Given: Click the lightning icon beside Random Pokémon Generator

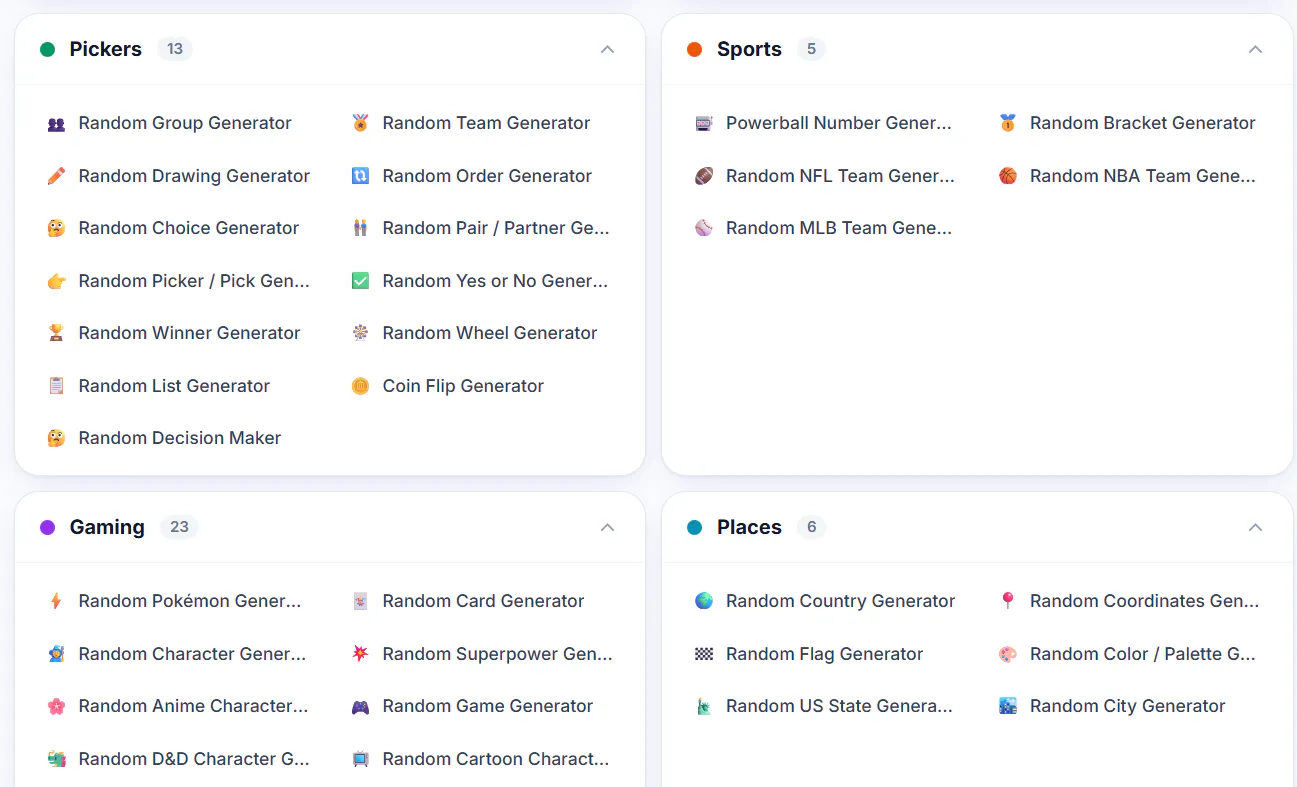Looking at the screenshot, I should [56, 601].
